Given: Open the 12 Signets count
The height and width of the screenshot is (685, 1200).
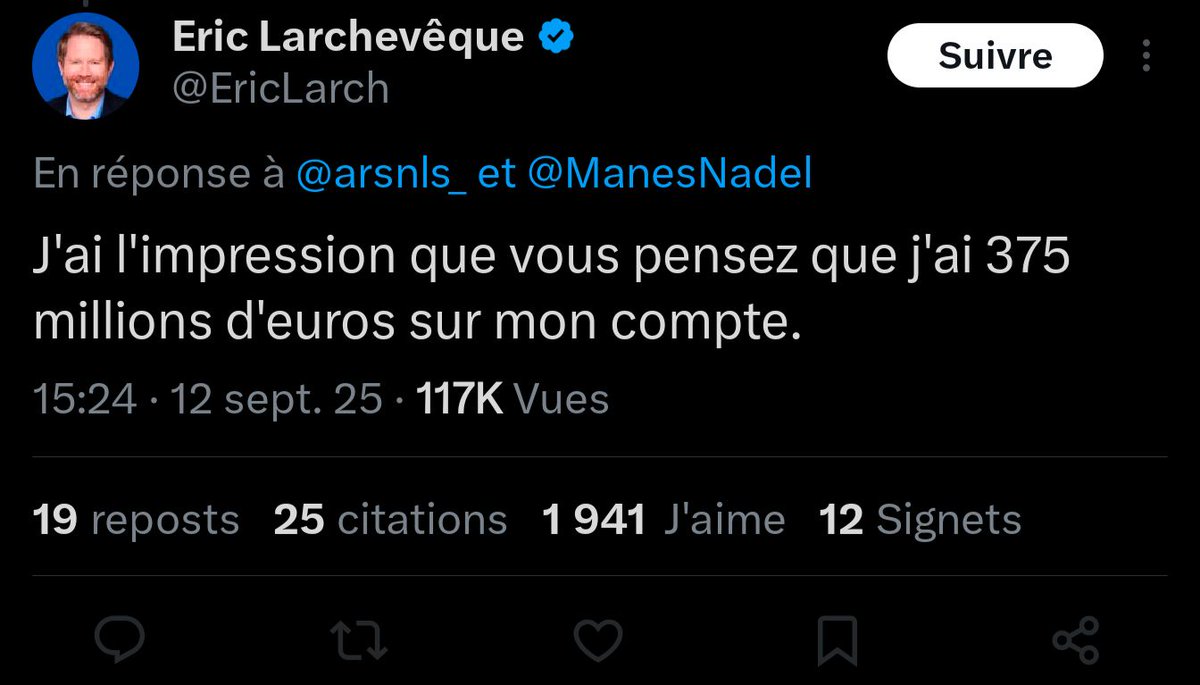Looking at the screenshot, I should (x=920, y=520).
